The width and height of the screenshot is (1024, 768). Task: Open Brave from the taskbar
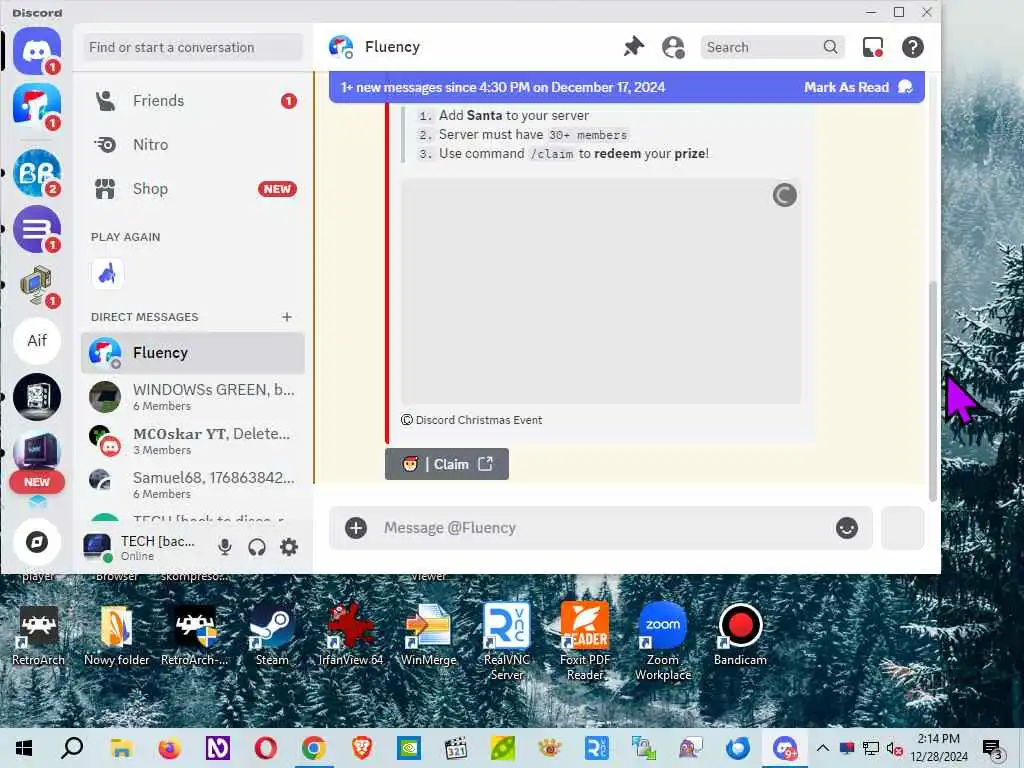click(362, 748)
